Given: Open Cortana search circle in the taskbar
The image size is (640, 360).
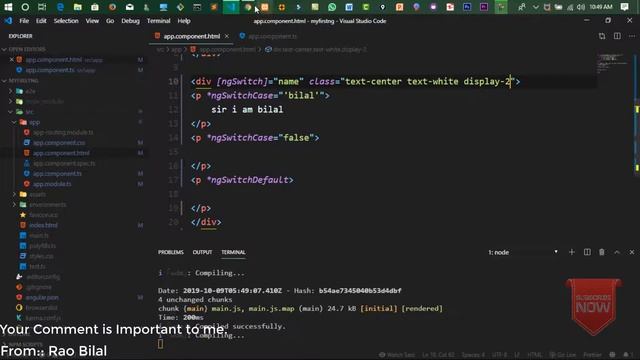Looking at the screenshot, I should [x=25, y=7].
